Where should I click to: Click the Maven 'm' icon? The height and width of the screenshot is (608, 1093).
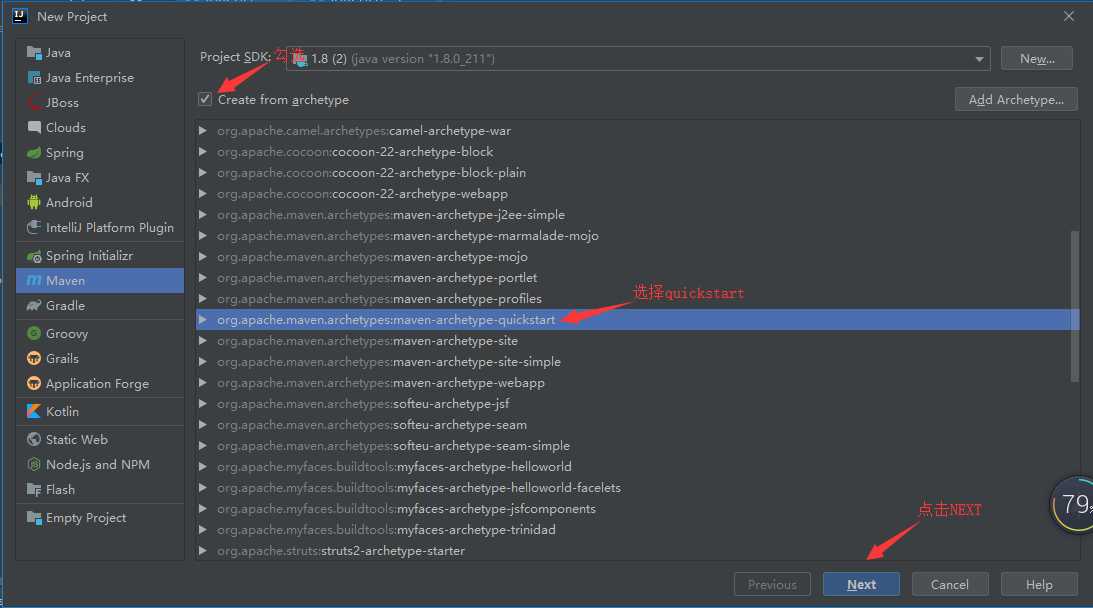point(33,281)
